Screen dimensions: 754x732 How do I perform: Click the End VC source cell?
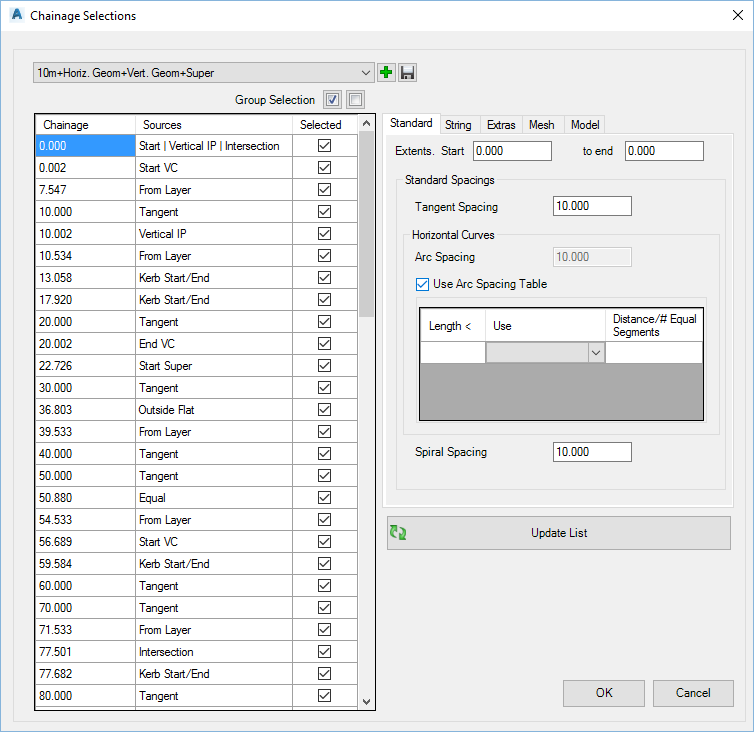214,344
